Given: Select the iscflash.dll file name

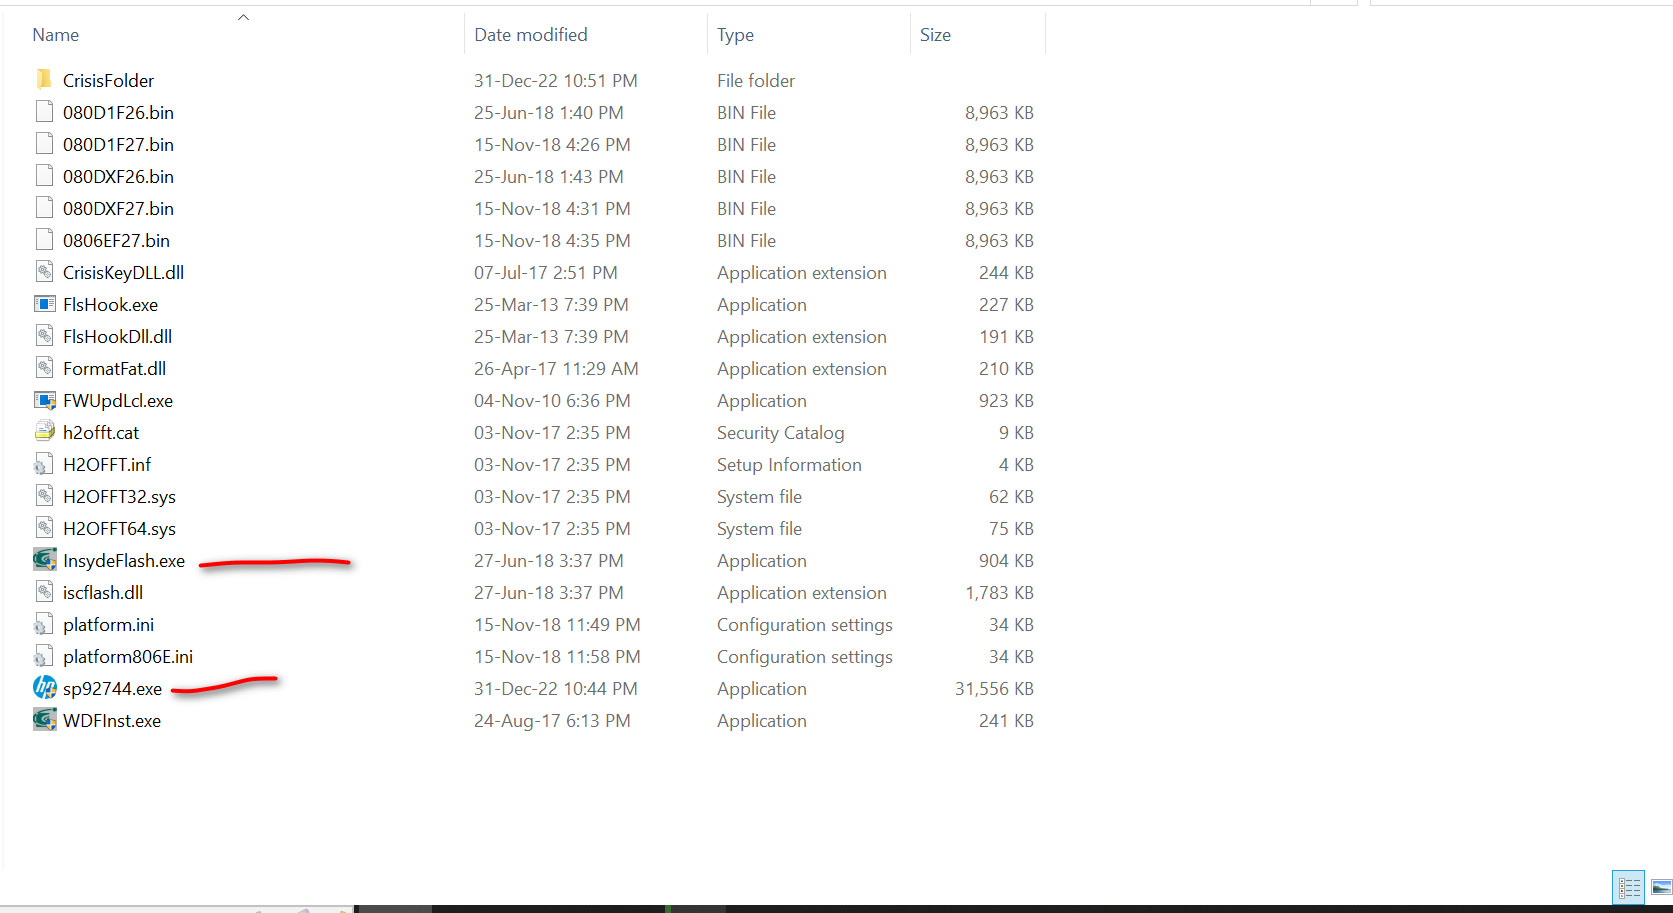Looking at the screenshot, I should (x=103, y=593).
